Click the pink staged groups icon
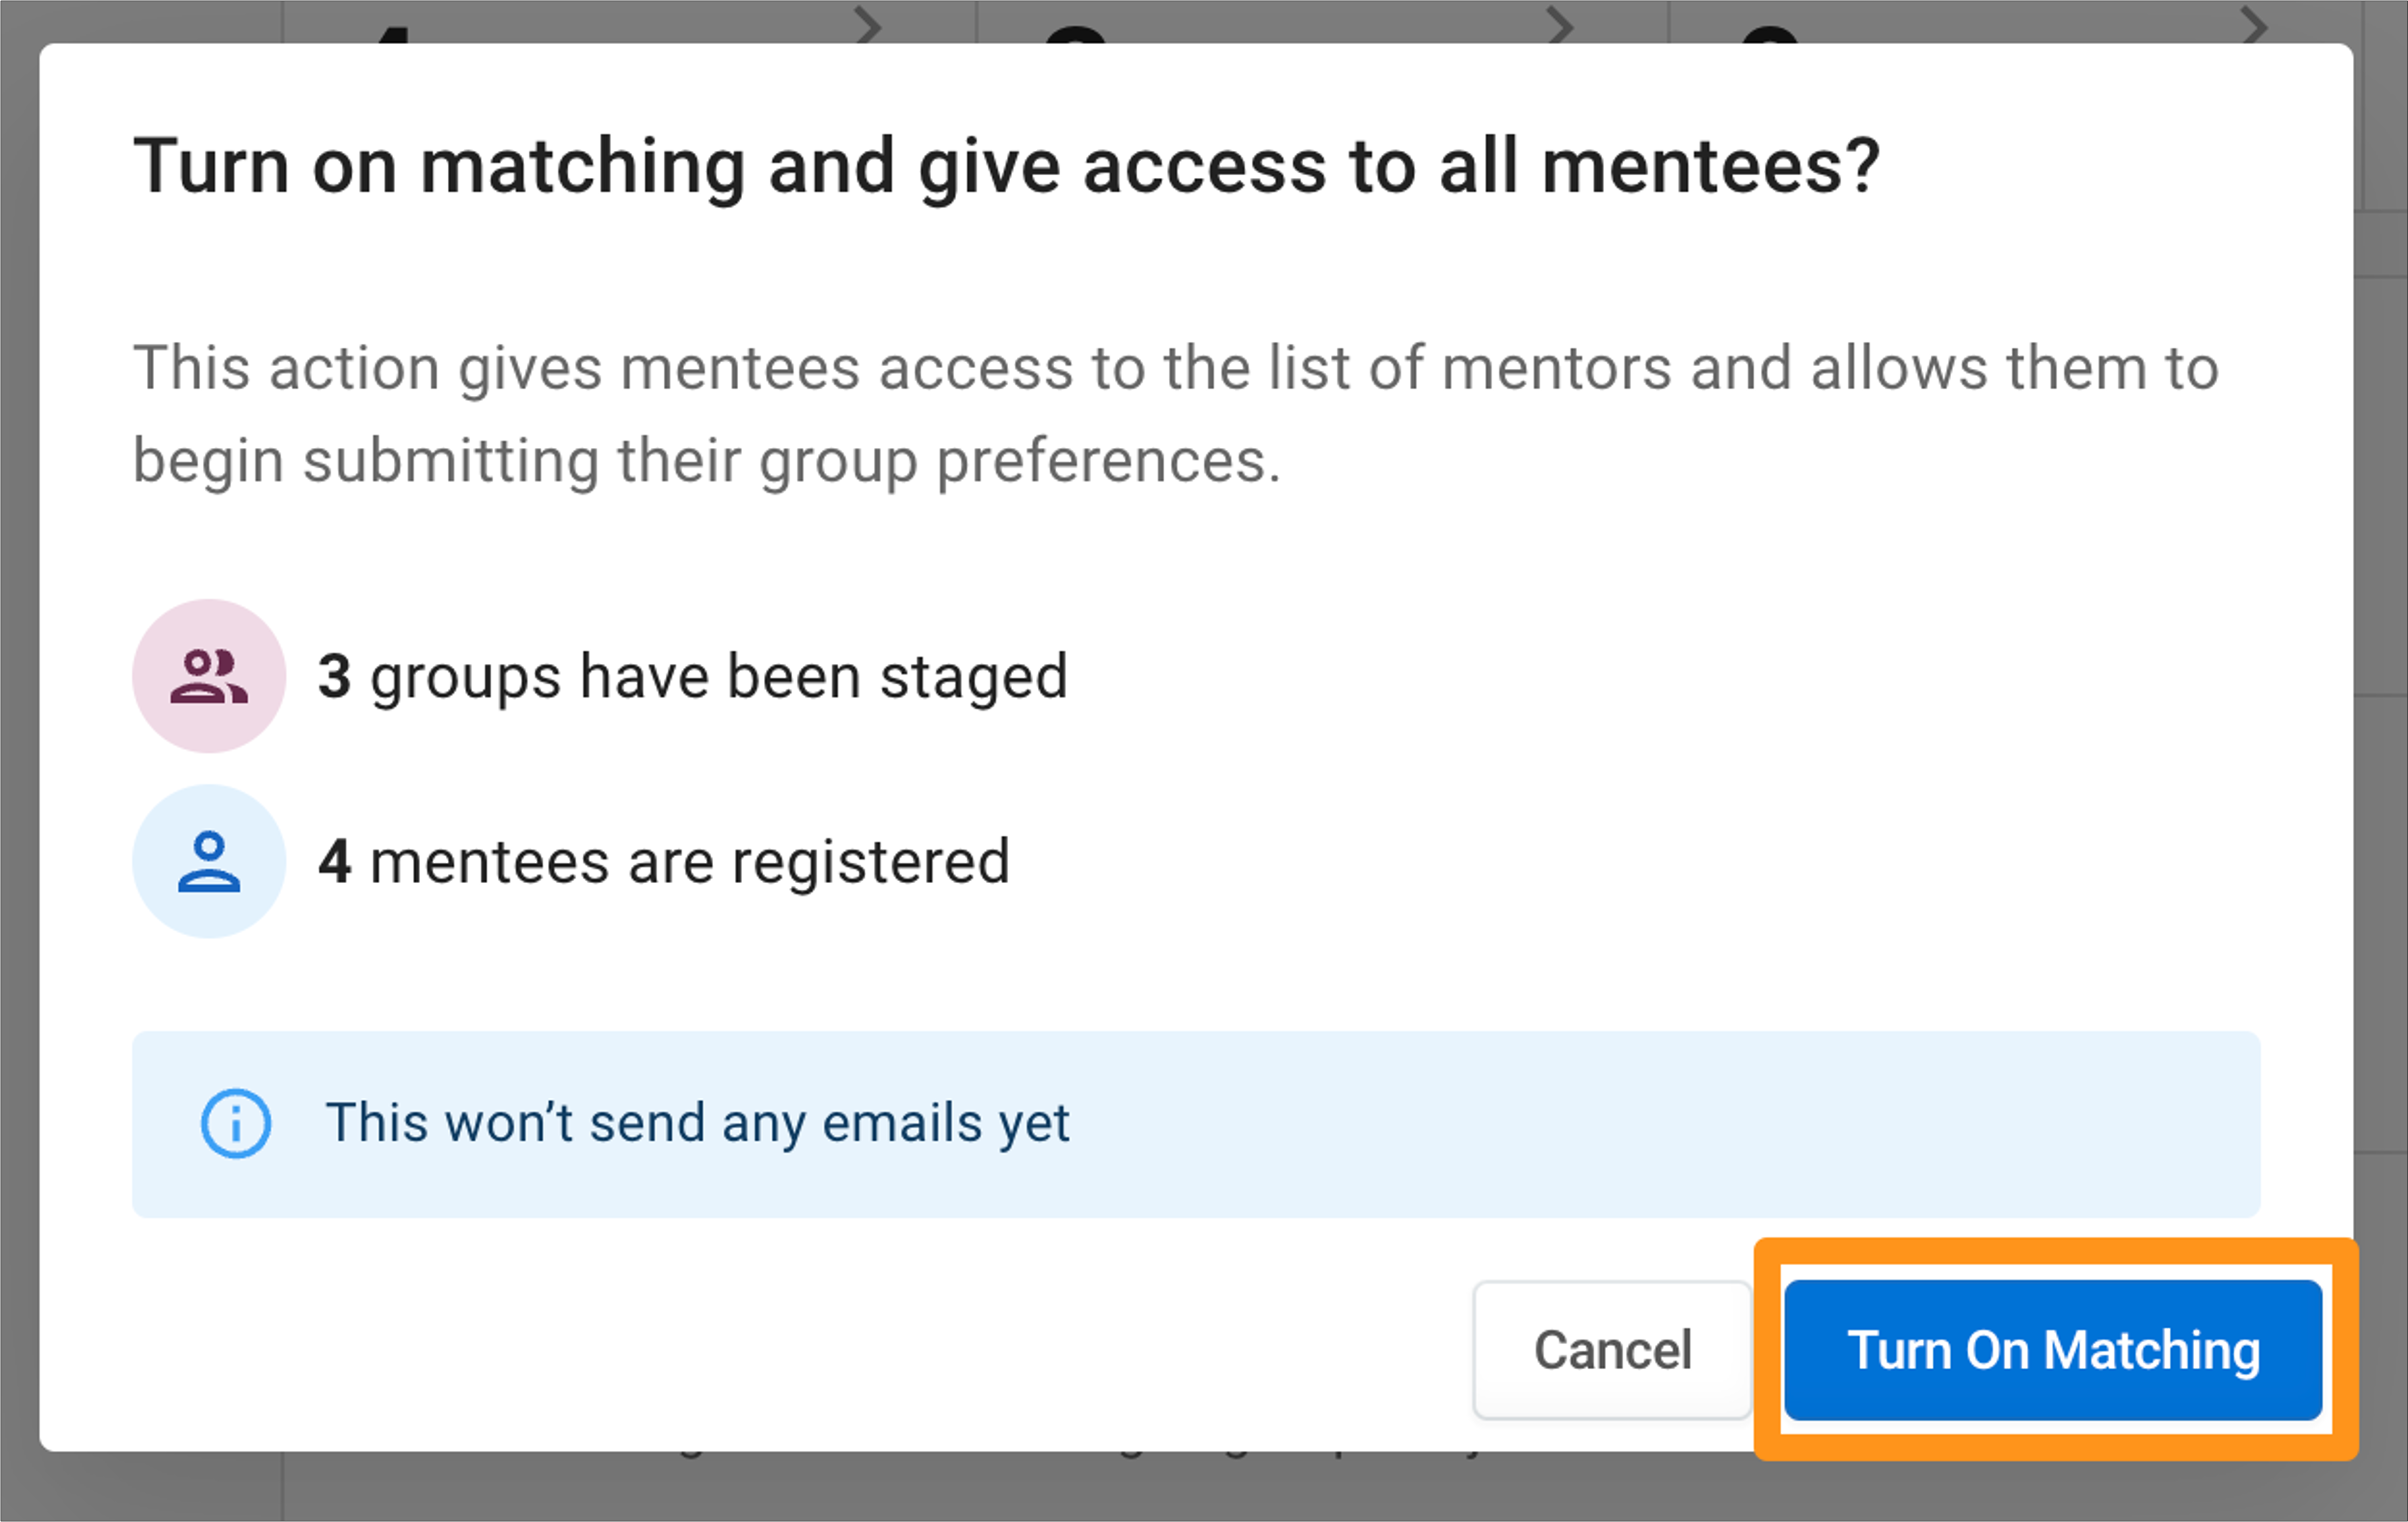 tap(209, 676)
